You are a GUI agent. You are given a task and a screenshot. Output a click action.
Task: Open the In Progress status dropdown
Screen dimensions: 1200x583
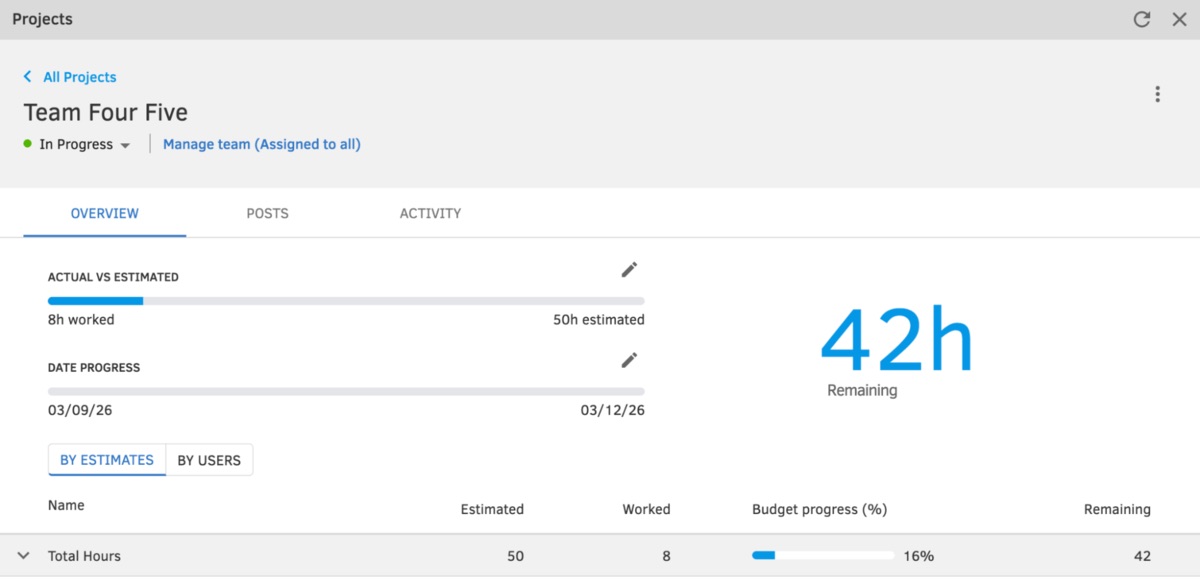125,144
